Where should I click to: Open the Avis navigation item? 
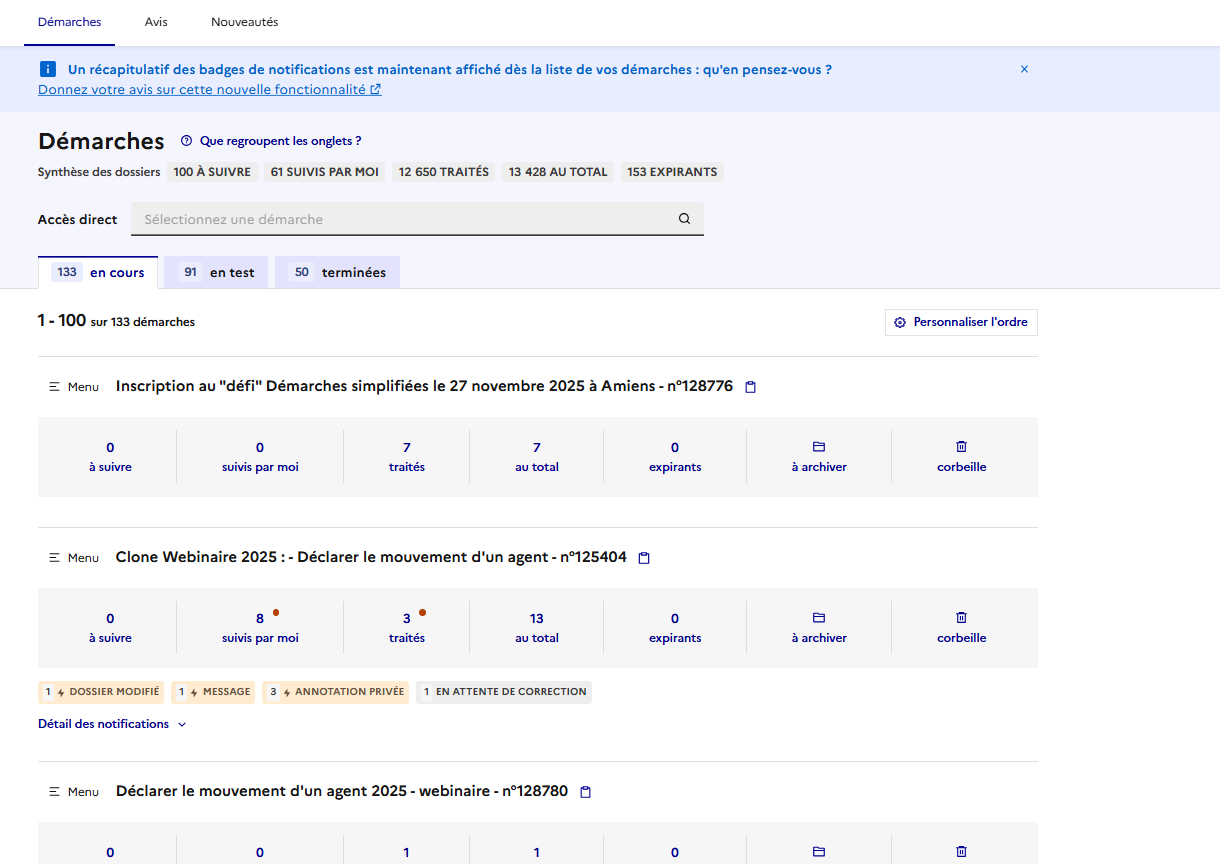pos(156,22)
